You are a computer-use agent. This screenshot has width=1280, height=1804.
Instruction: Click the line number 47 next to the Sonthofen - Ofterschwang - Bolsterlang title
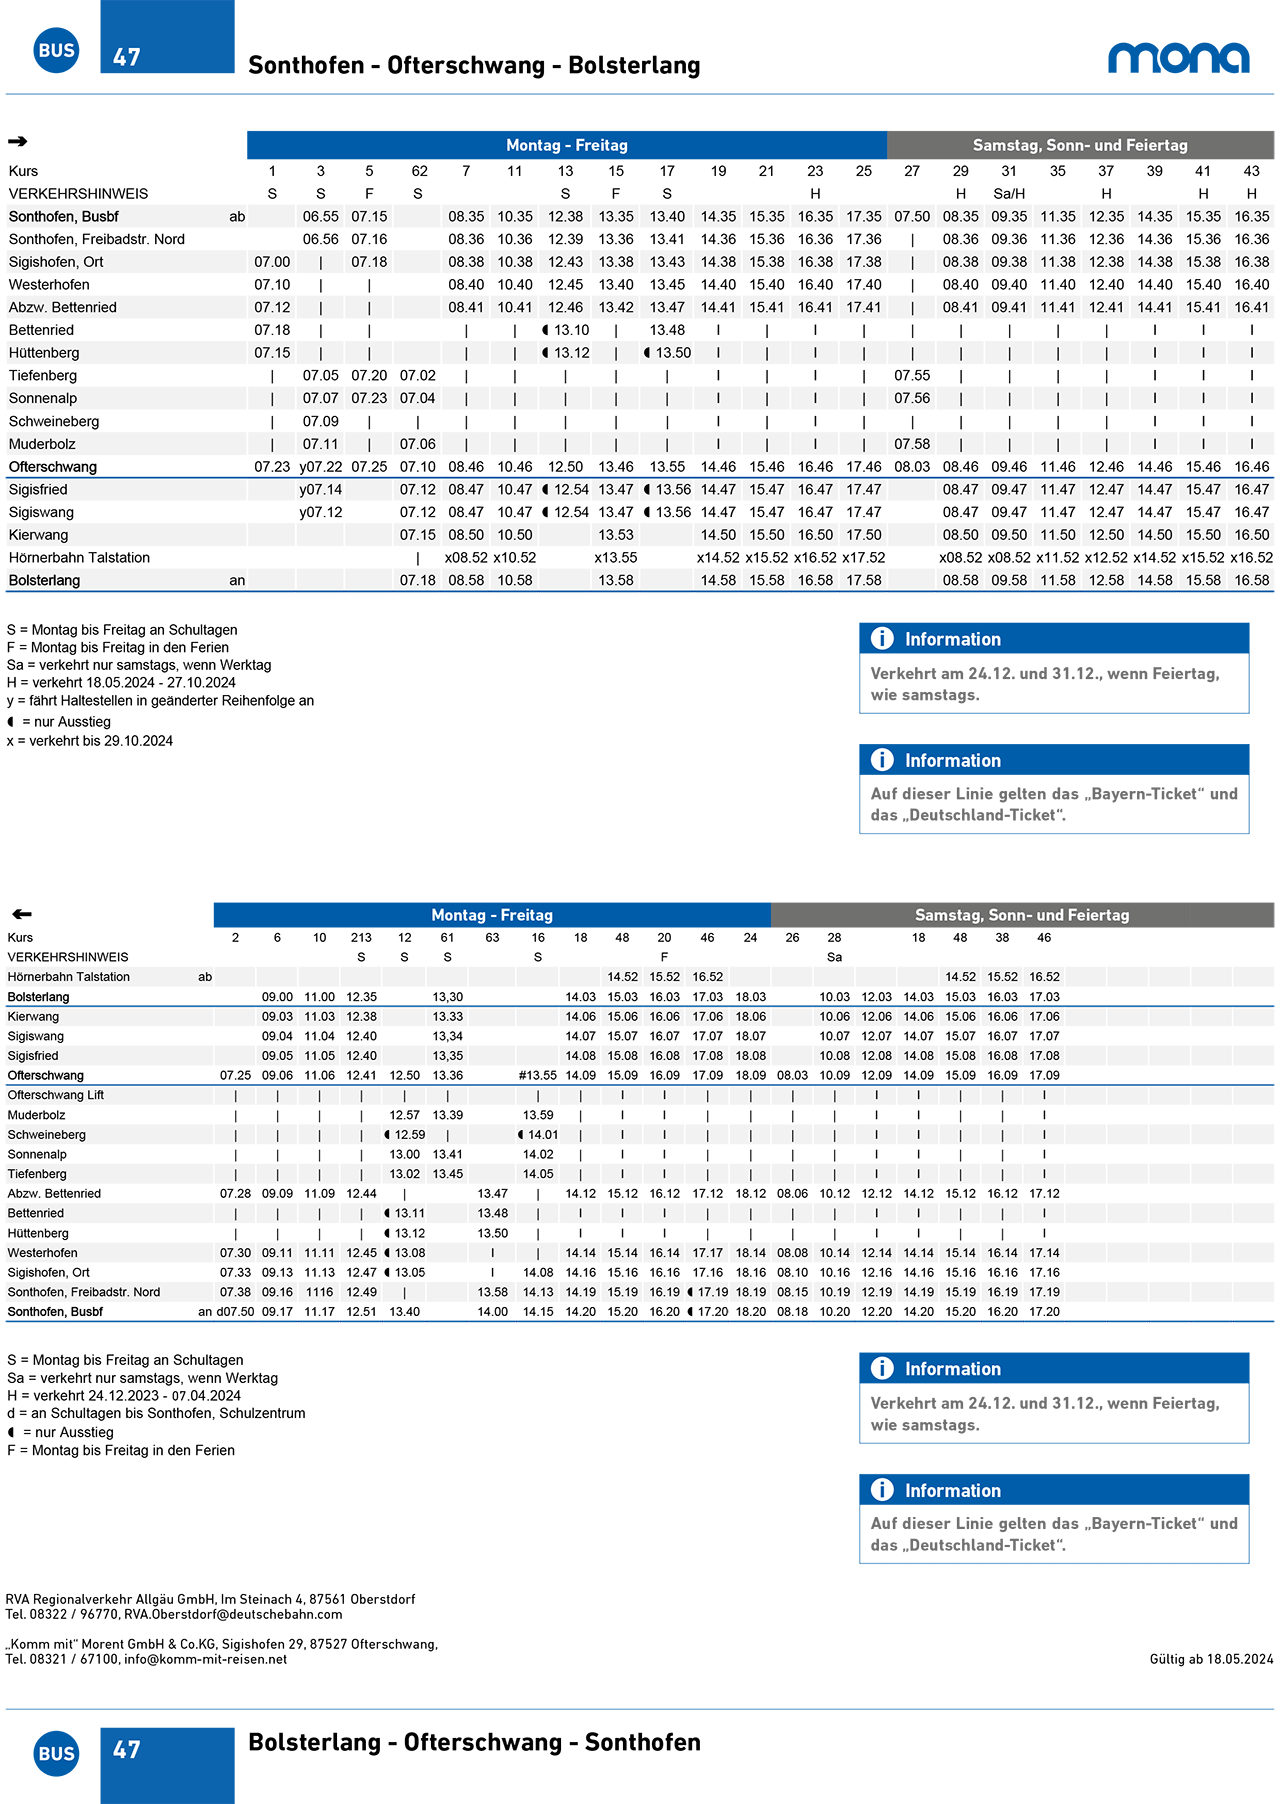click(x=127, y=57)
